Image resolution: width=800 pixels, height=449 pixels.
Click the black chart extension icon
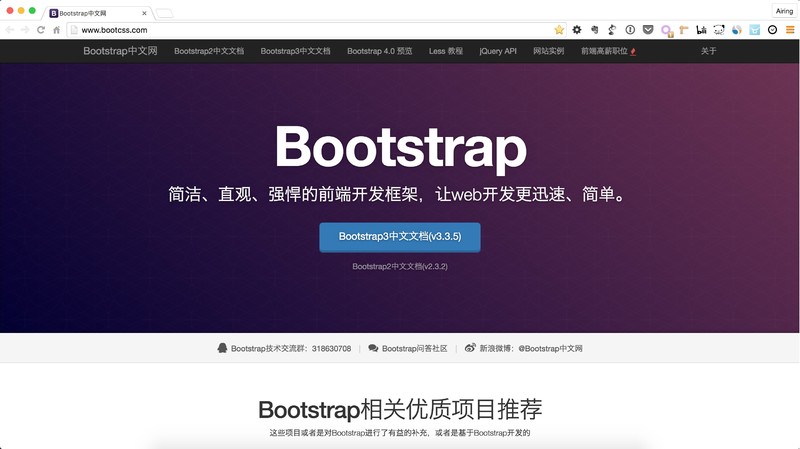[702, 30]
